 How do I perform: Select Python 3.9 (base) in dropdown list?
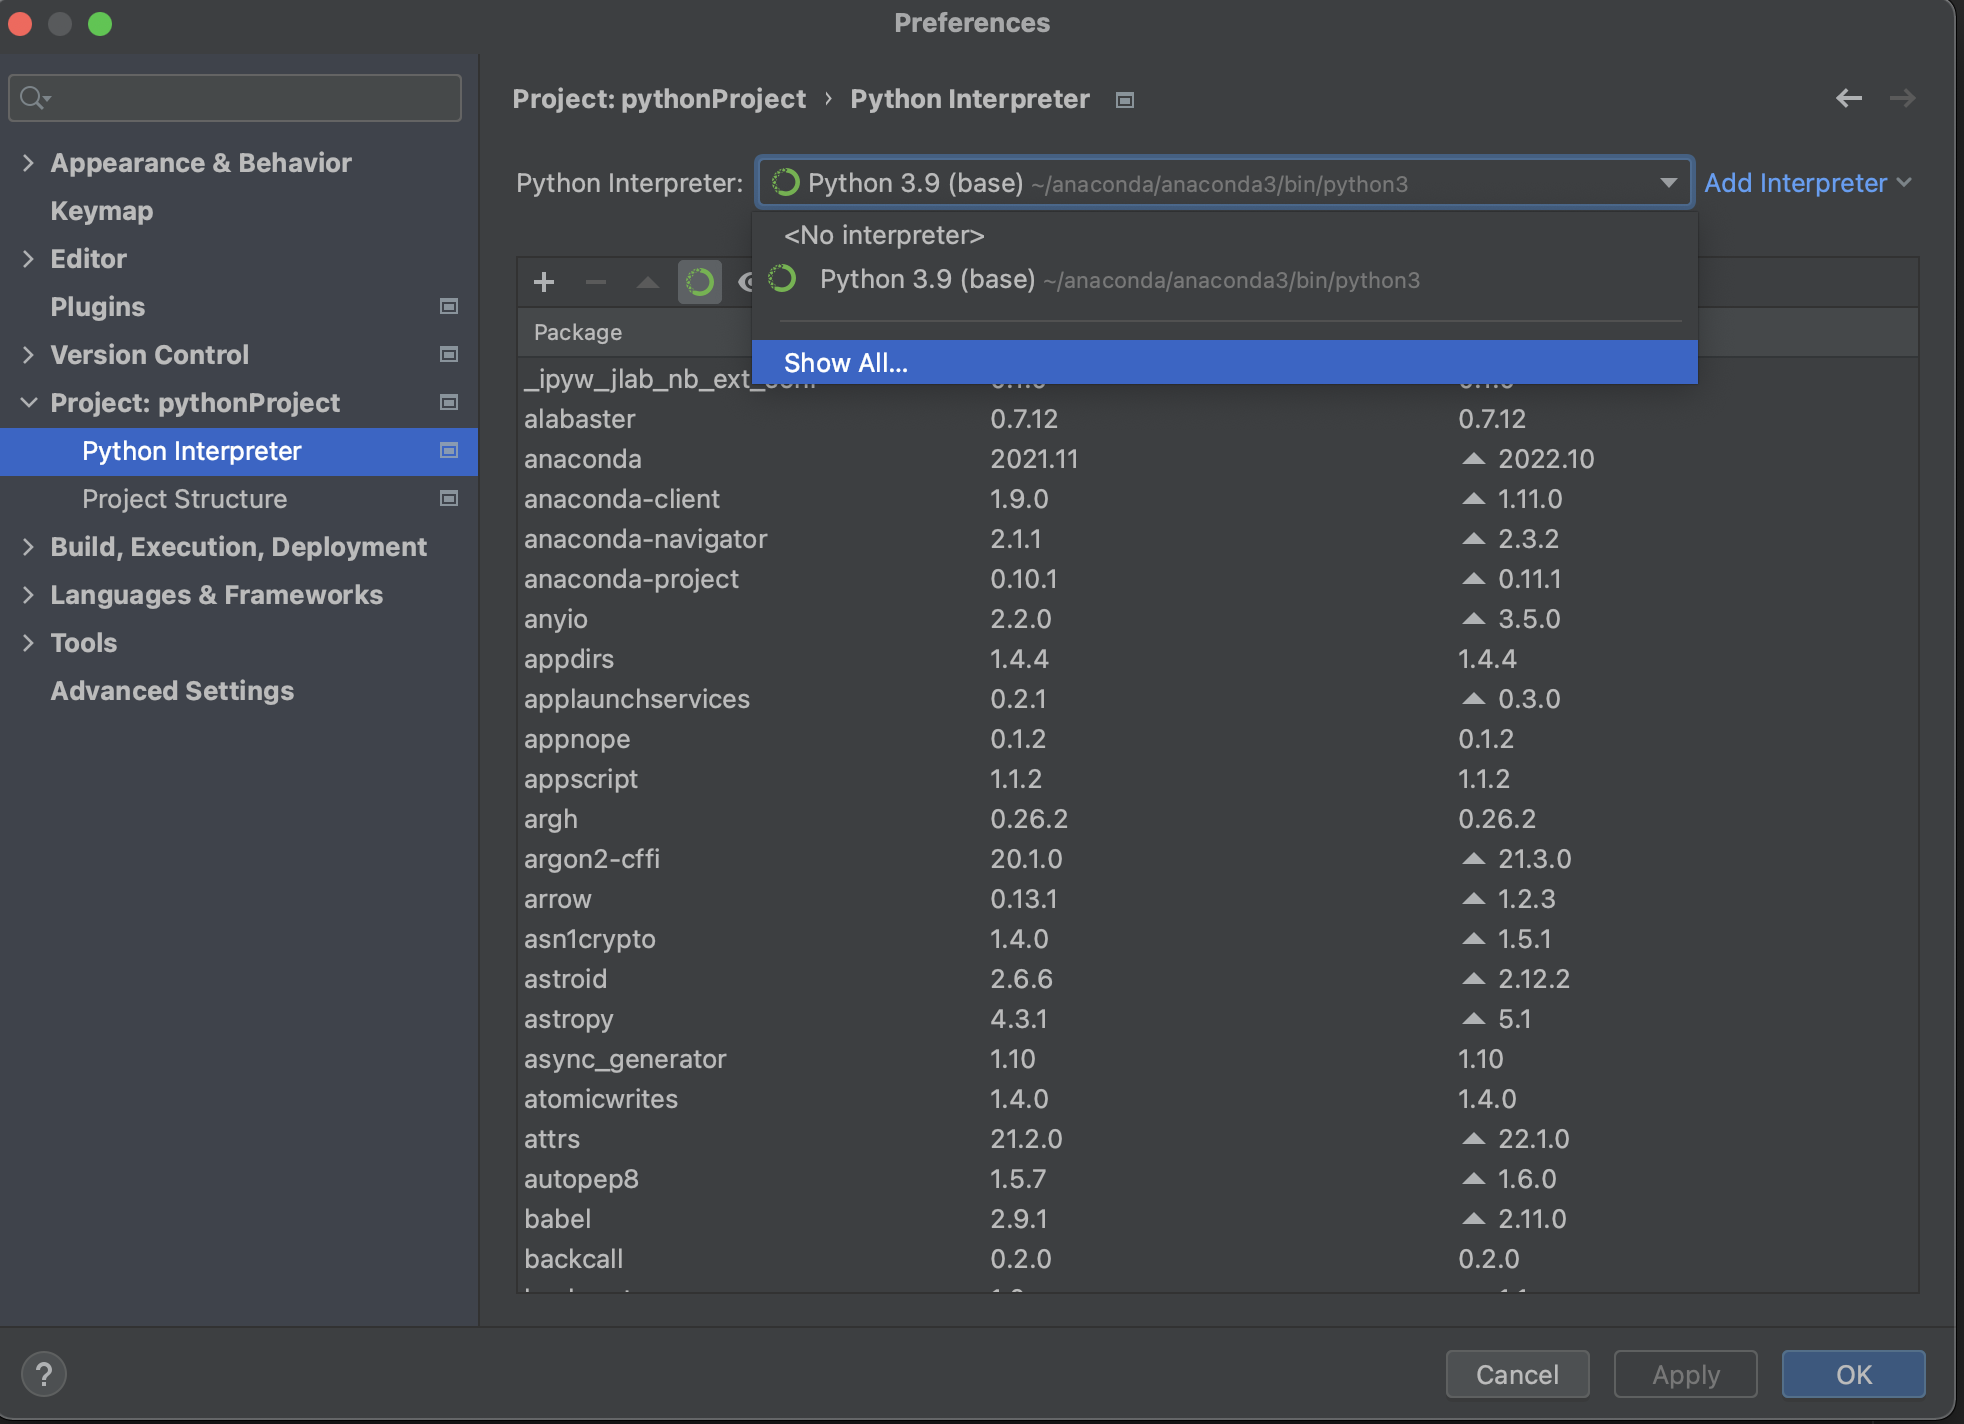tap(1224, 279)
